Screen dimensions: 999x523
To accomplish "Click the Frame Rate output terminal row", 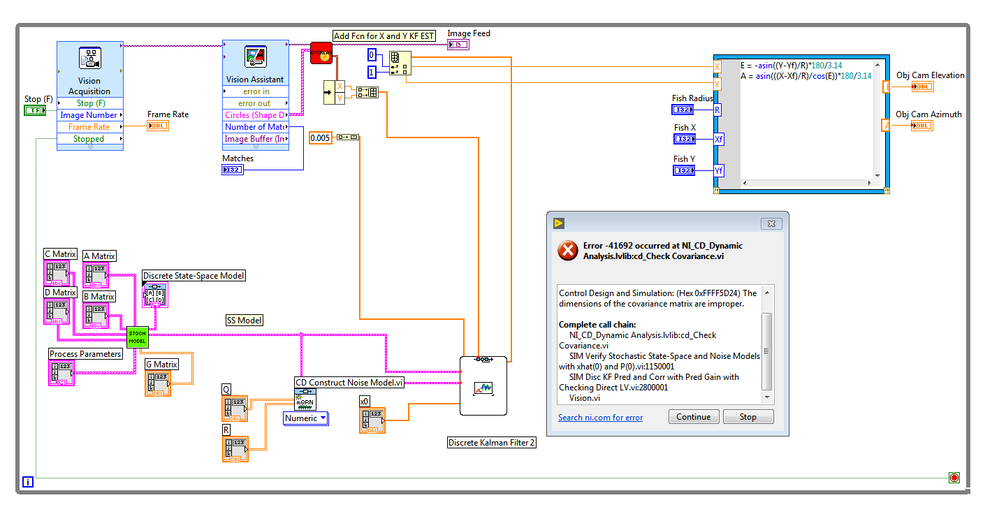I will click(x=90, y=127).
